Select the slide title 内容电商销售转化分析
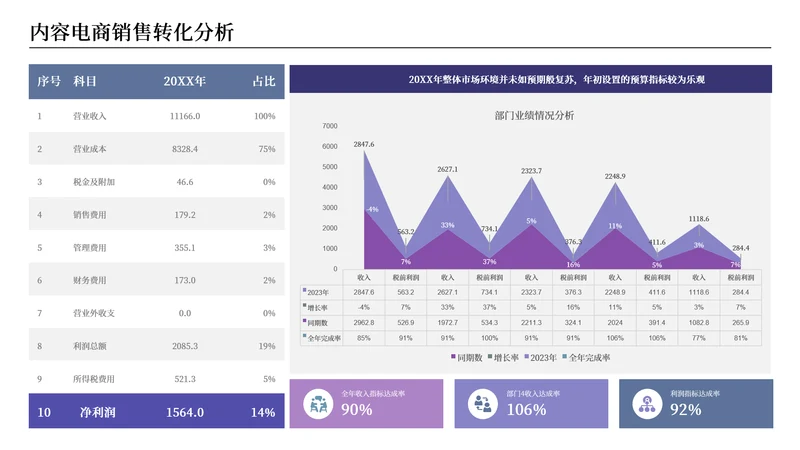 pos(132,32)
